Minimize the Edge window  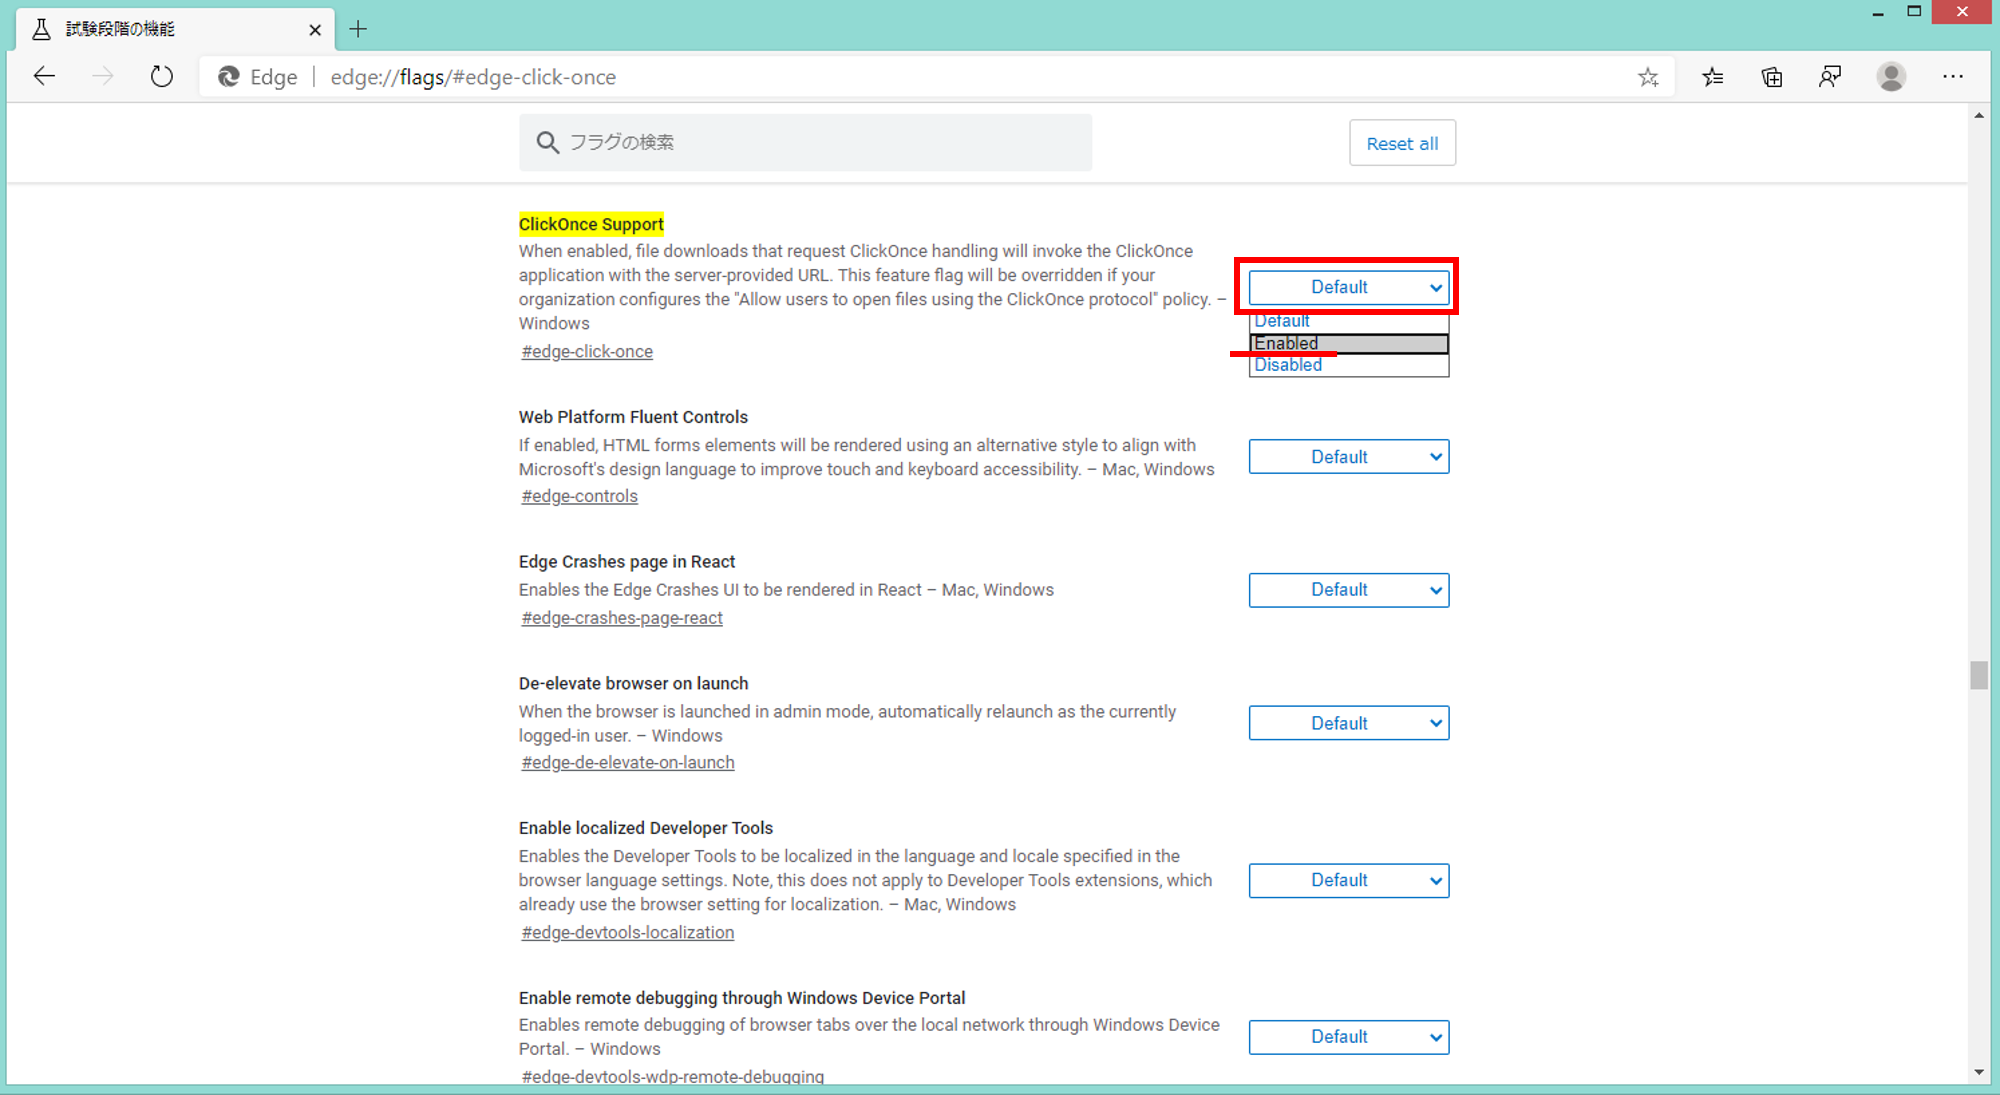[x=1878, y=12]
